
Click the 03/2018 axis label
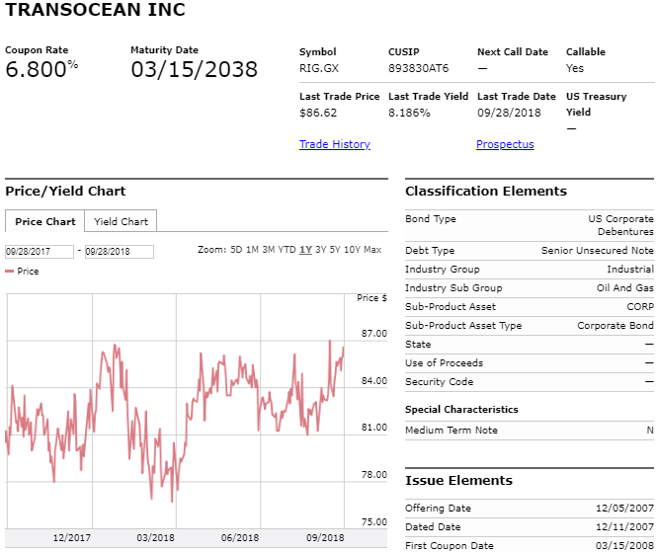click(155, 538)
